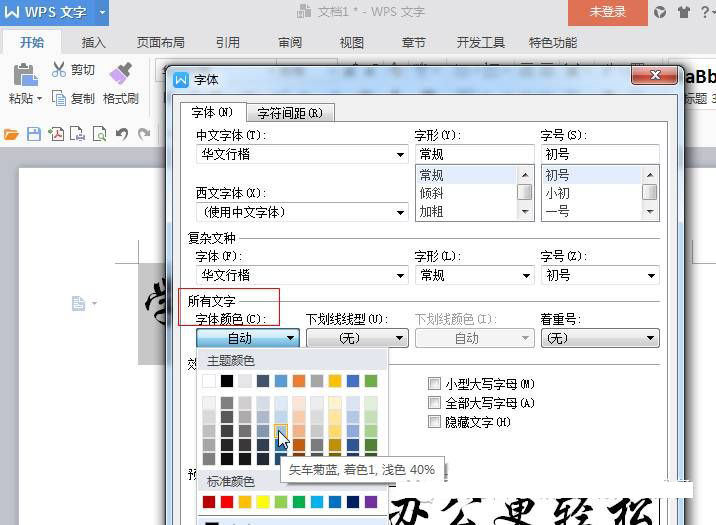This screenshot has height=525, width=716.
Task: Click the 未登录 login button
Action: 607,12
